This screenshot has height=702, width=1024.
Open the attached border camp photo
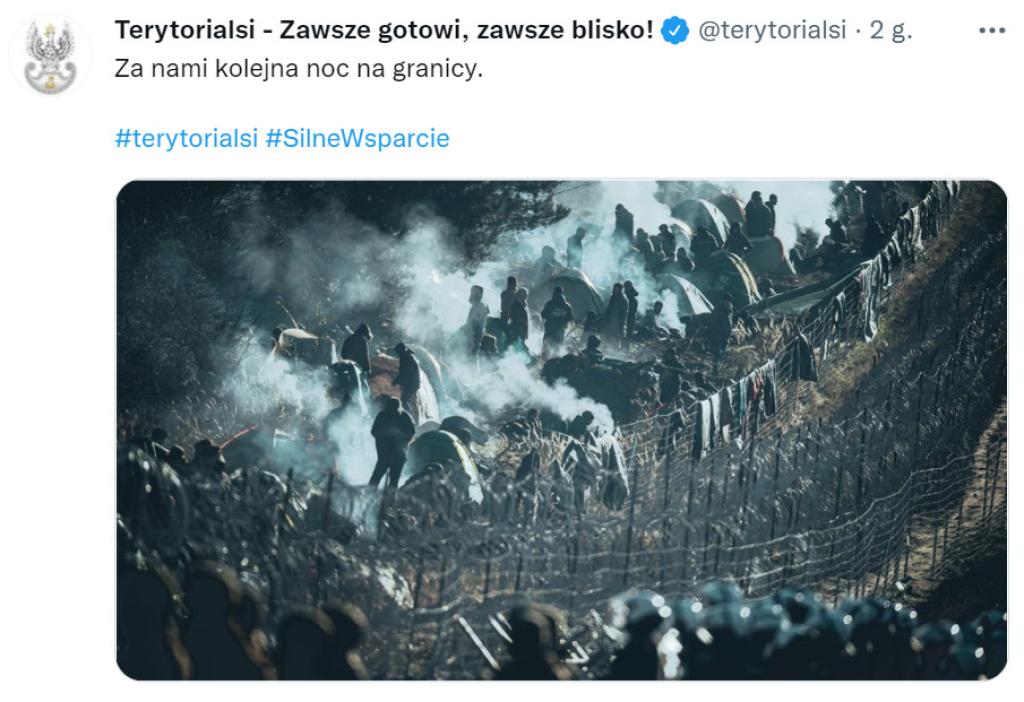pyautogui.click(x=562, y=430)
